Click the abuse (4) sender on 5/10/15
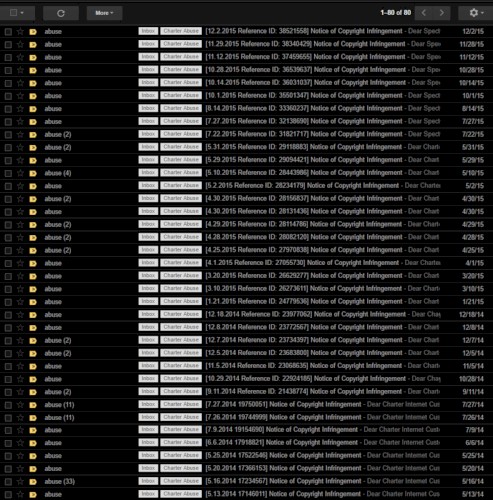Screen dimensions: 493x500 [58, 173]
